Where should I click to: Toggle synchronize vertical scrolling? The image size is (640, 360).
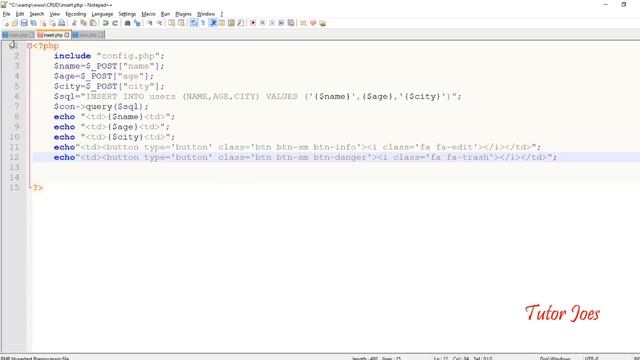[x=172, y=23]
